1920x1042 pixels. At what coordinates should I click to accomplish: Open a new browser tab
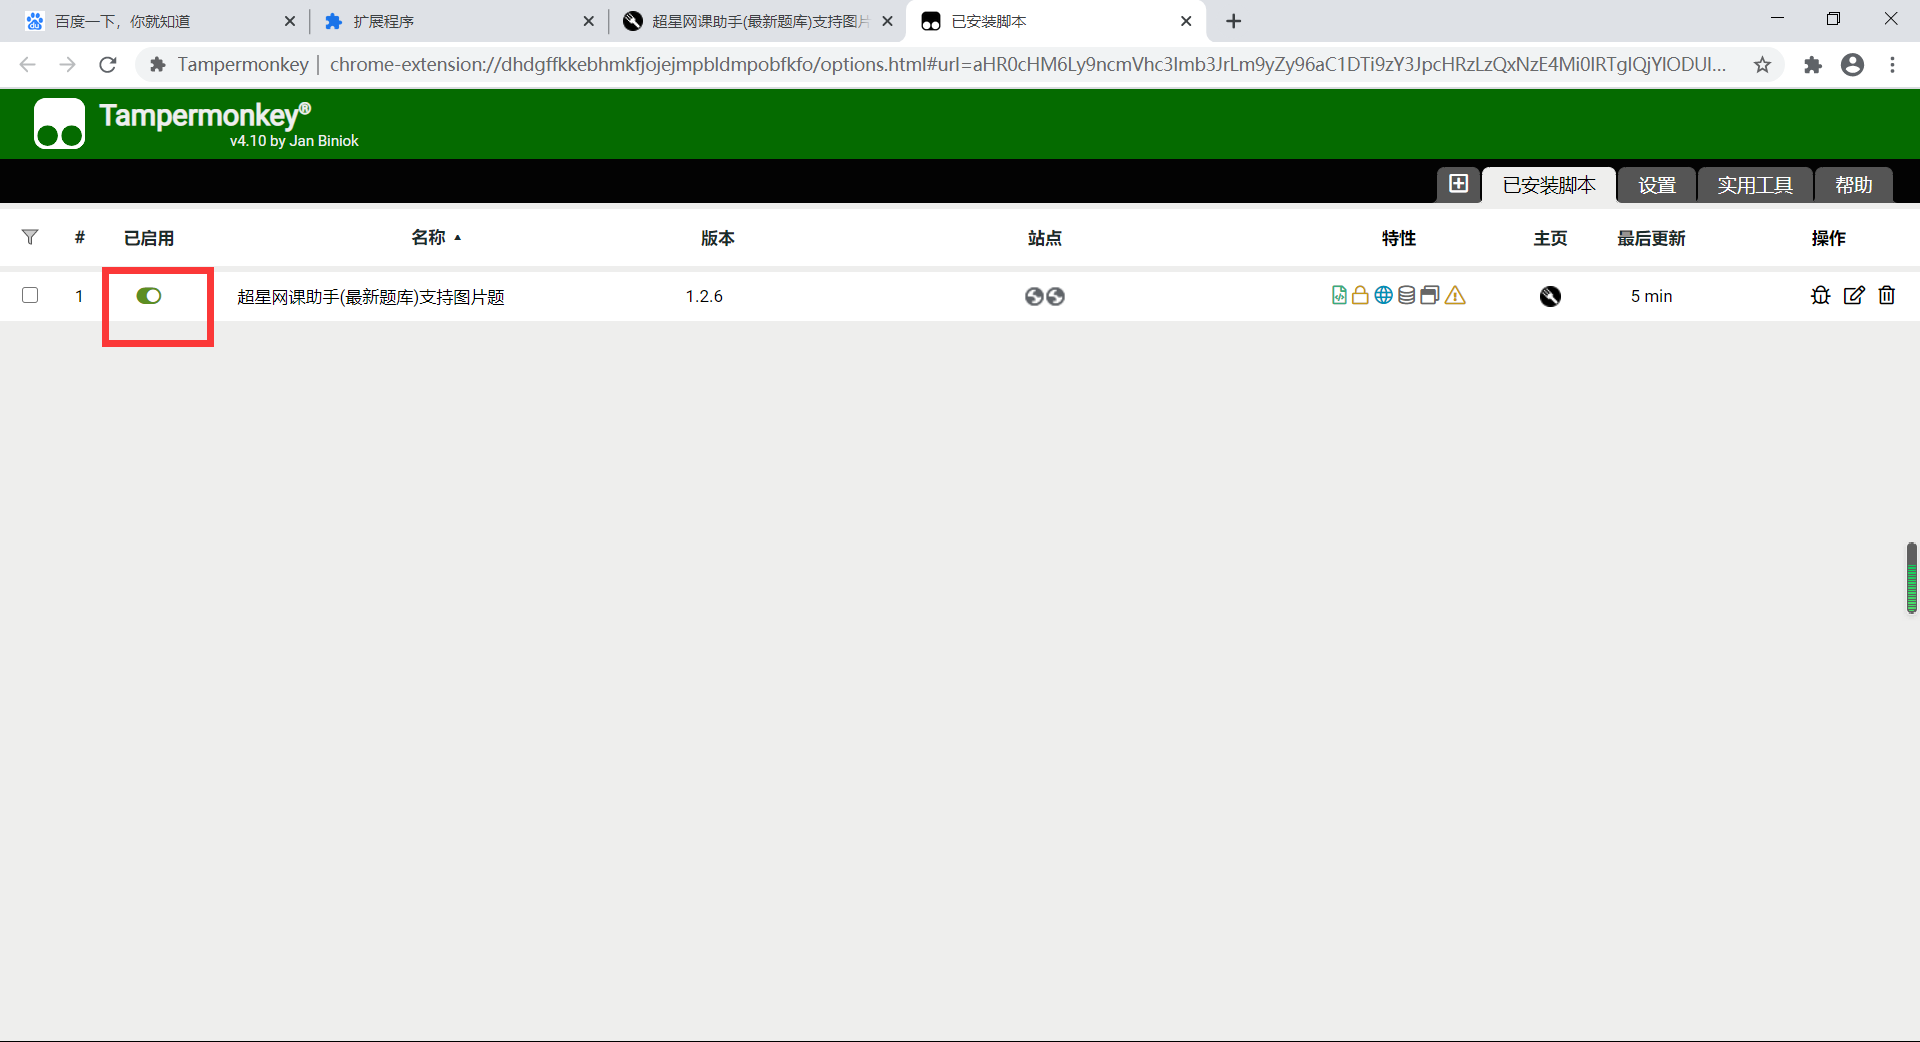[1234, 21]
